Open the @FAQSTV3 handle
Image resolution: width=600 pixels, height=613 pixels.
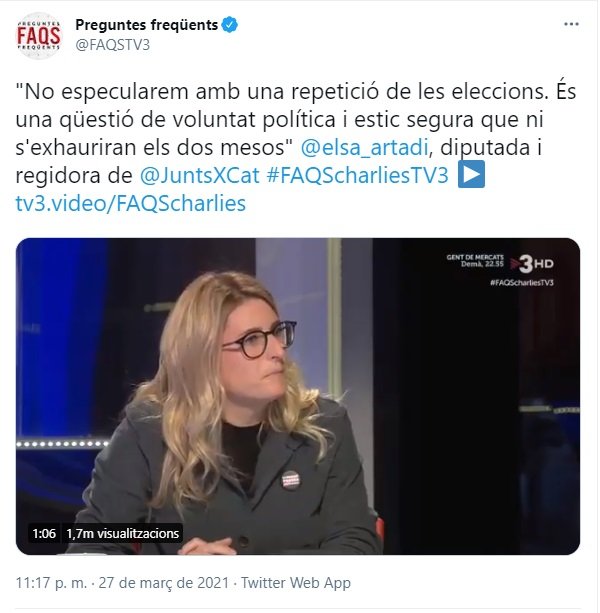tap(113, 45)
